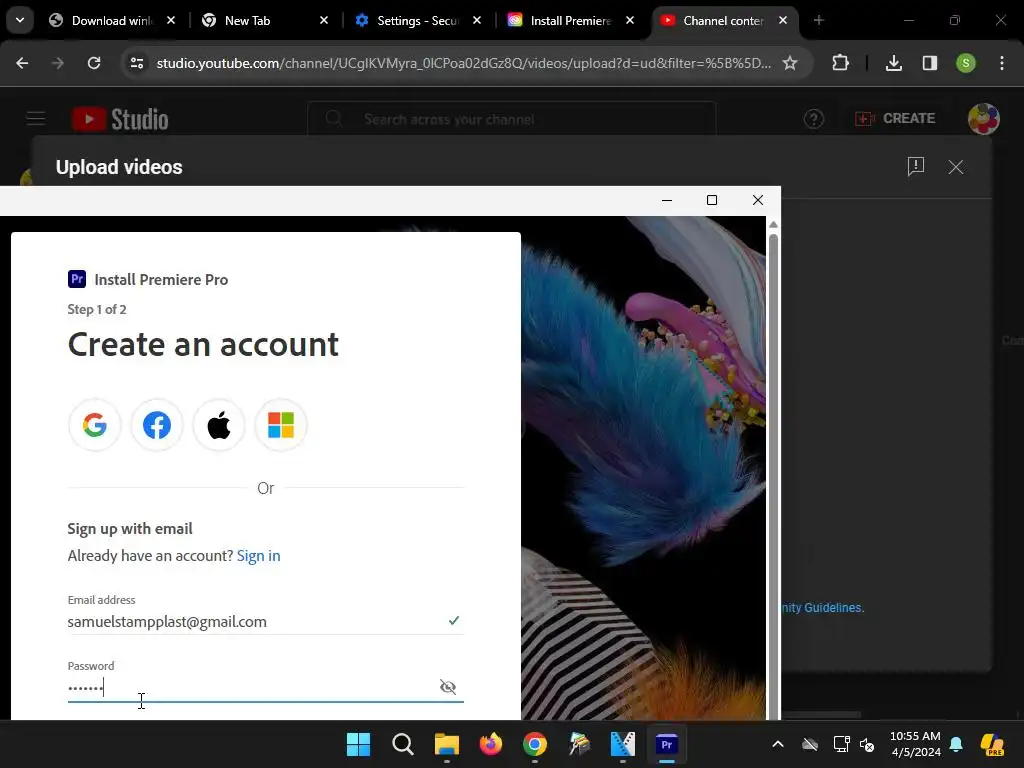Open the taskbar clock showing 10:55 AM
The width and height of the screenshot is (1024, 768).
tap(915, 744)
